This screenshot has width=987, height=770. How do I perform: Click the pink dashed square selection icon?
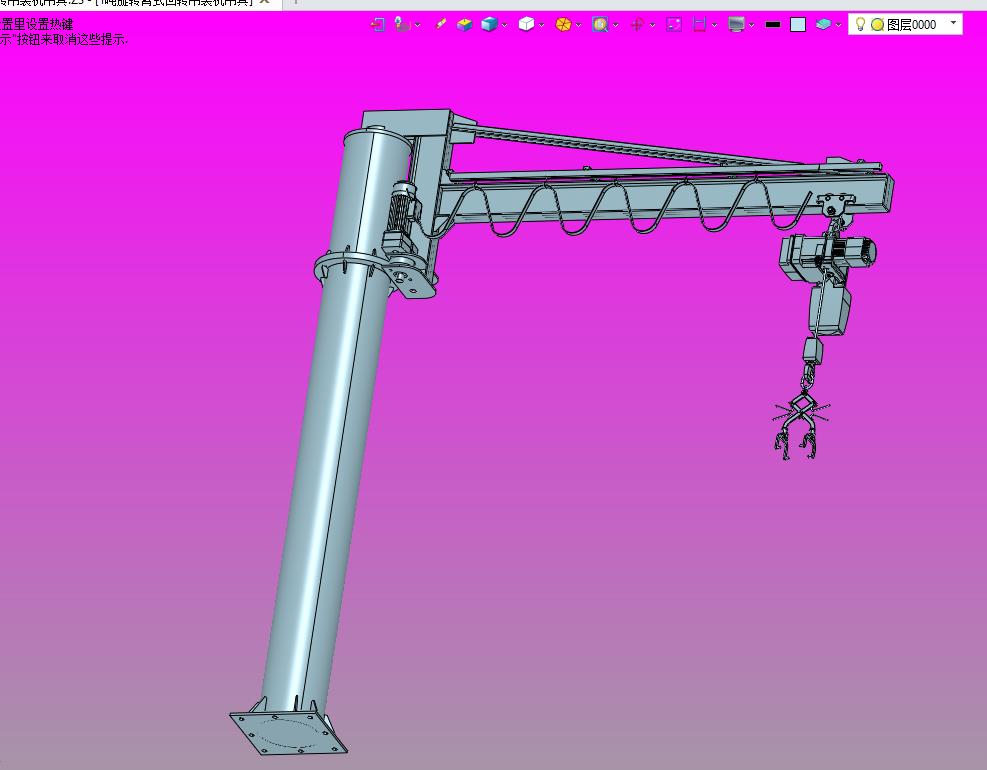674,25
